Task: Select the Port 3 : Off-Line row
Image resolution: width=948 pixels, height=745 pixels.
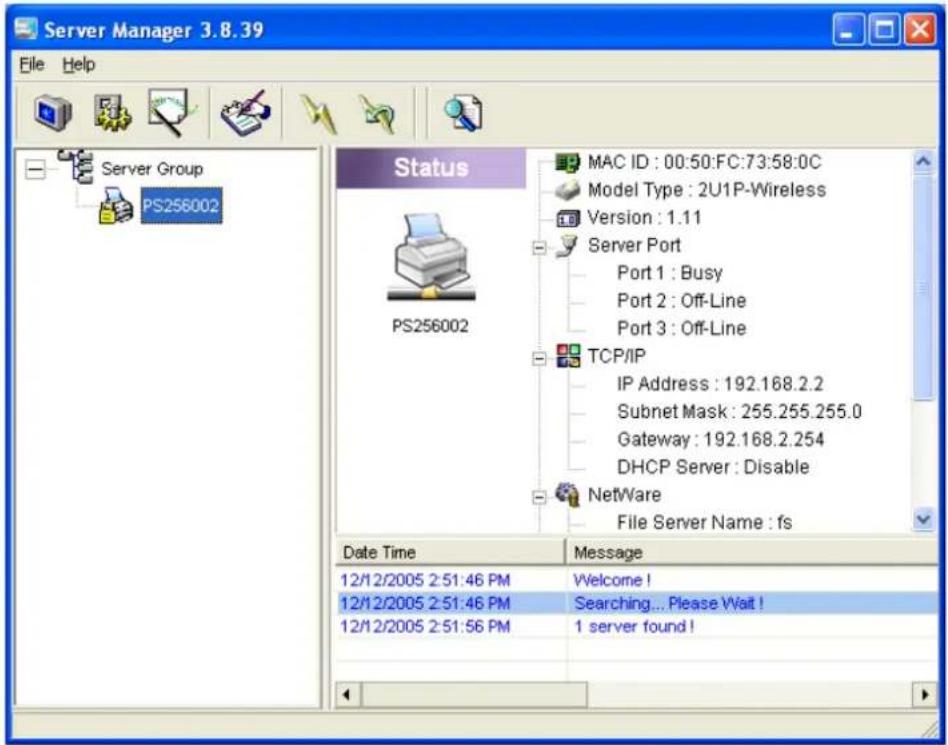Action: 681,328
